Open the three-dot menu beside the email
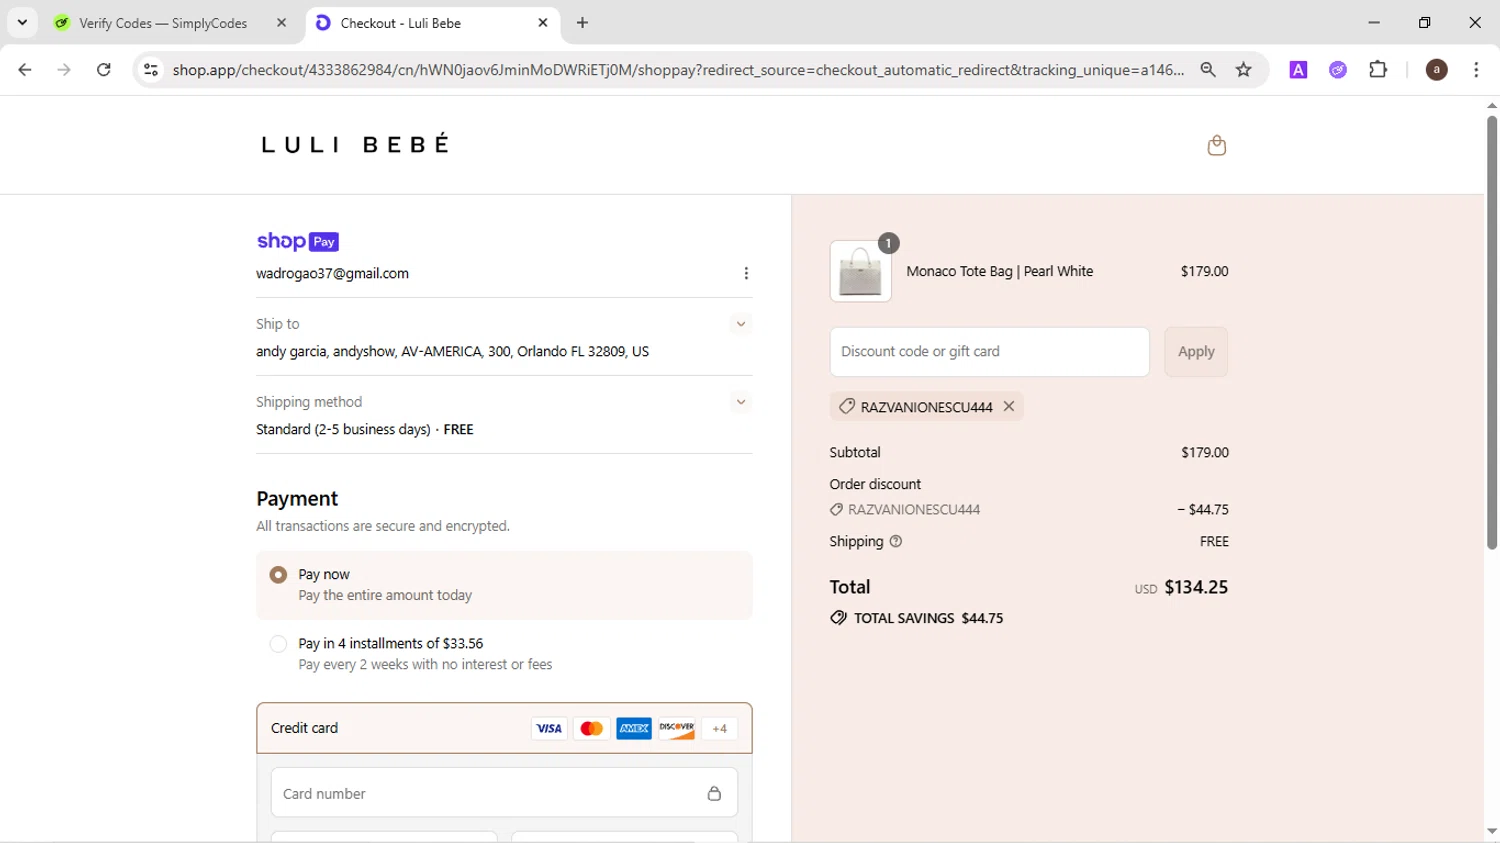This screenshot has width=1500, height=843. [746, 273]
